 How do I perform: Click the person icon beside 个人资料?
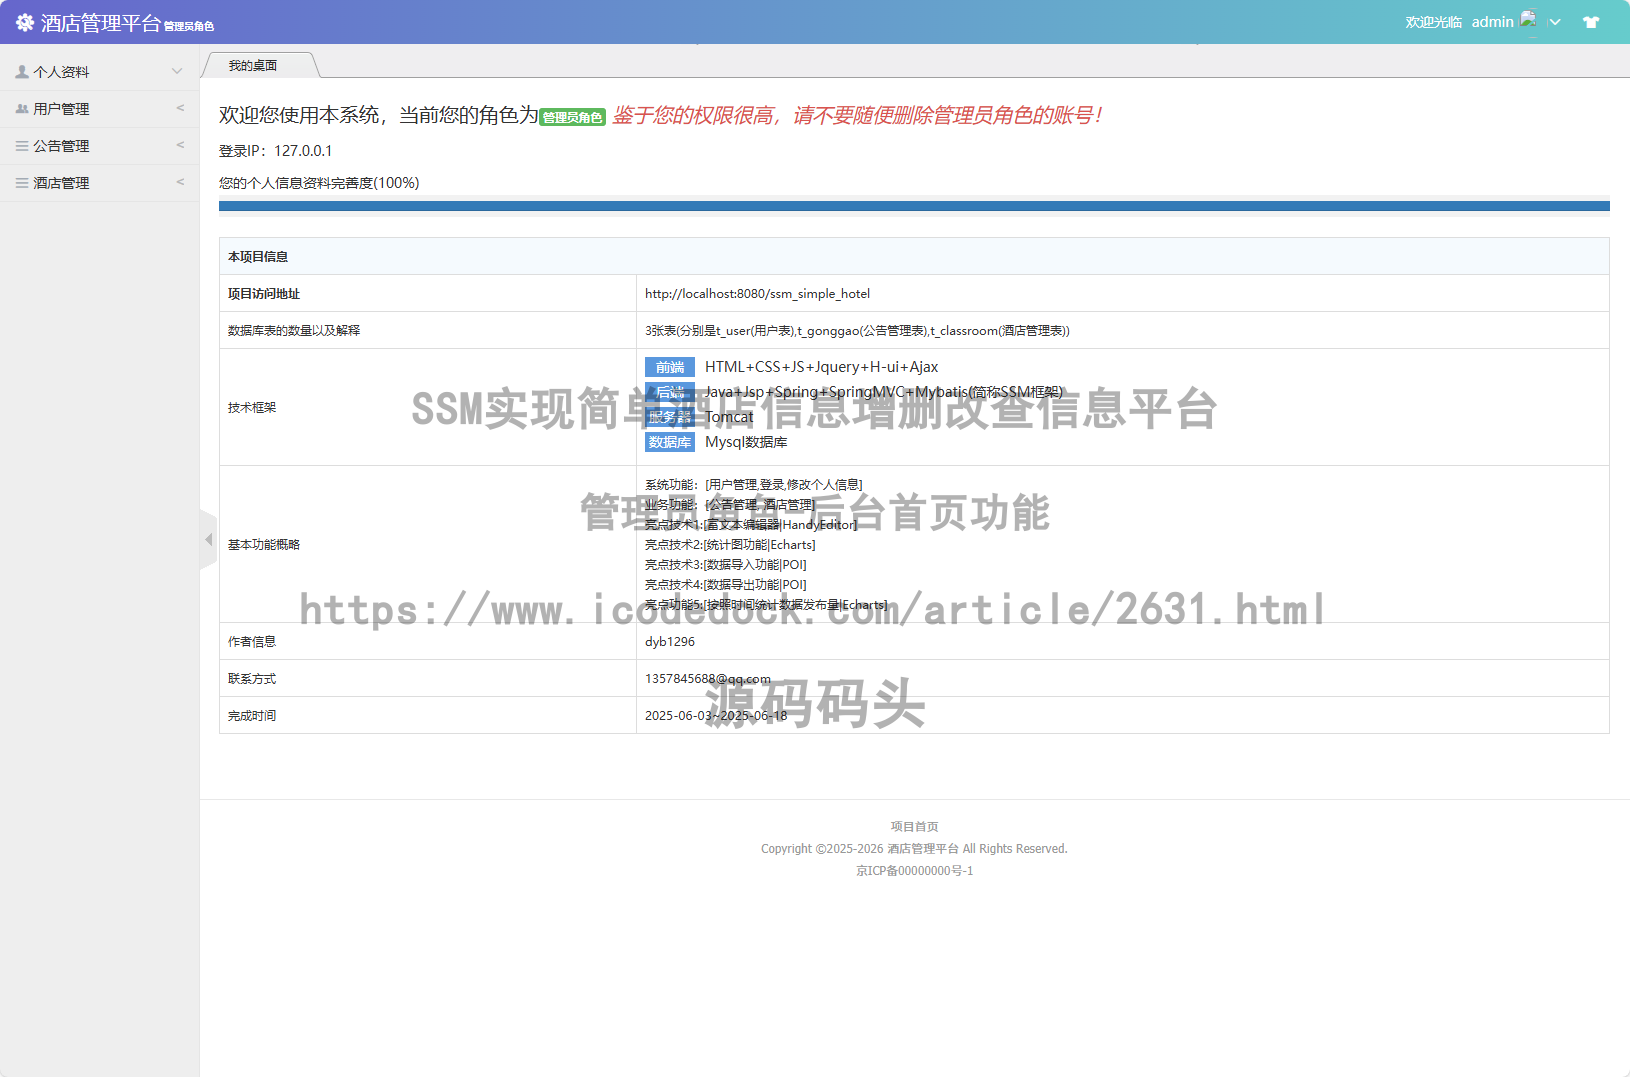pos(22,72)
